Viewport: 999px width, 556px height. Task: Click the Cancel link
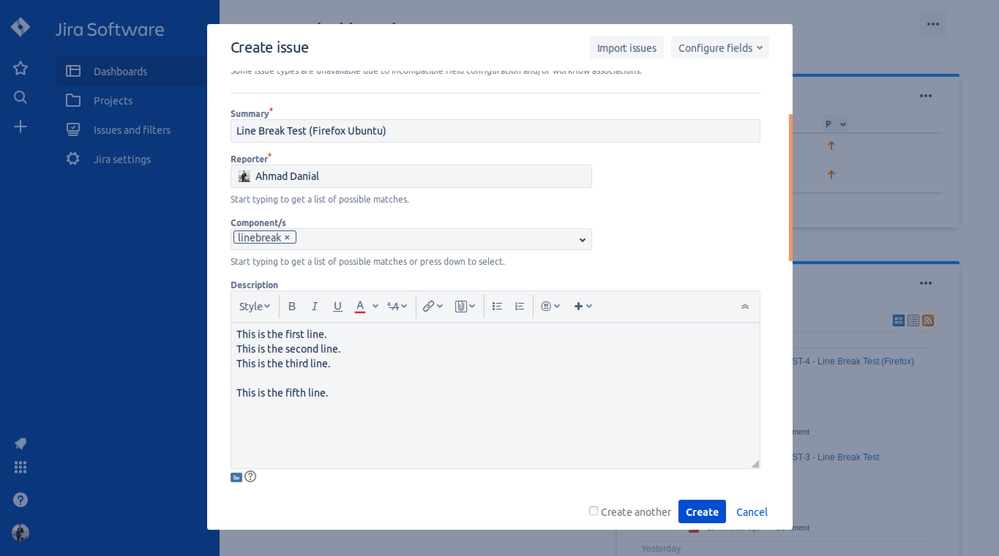click(752, 512)
